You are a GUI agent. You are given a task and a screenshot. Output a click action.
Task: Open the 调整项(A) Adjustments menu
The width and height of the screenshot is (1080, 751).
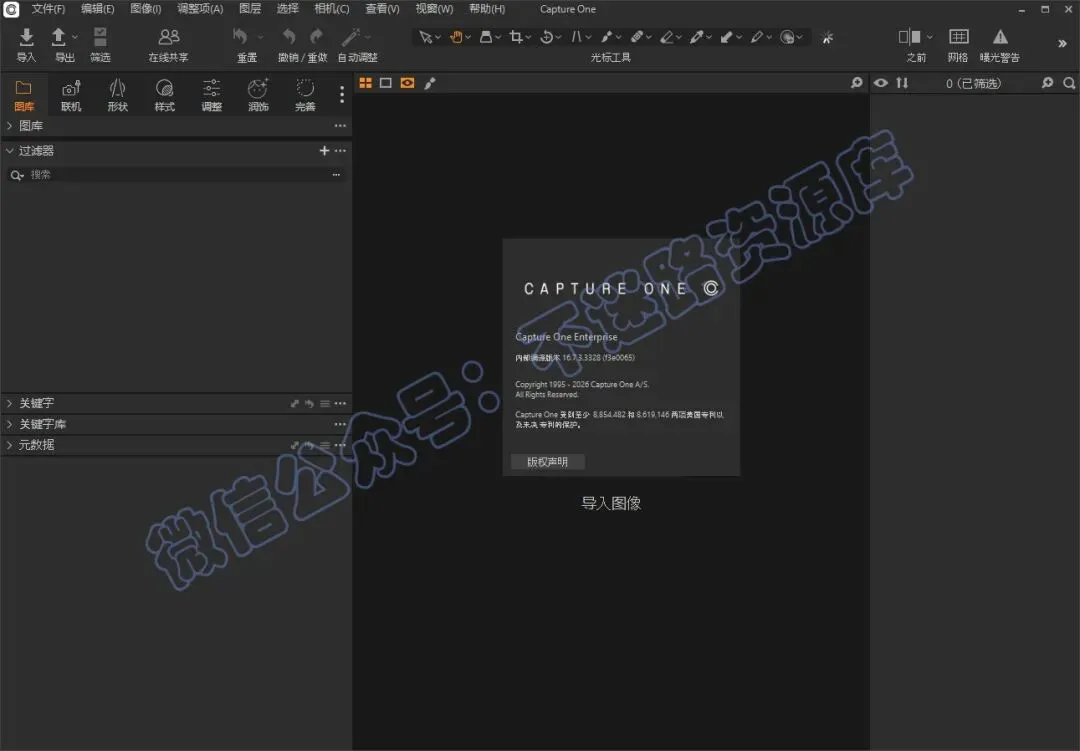200,9
